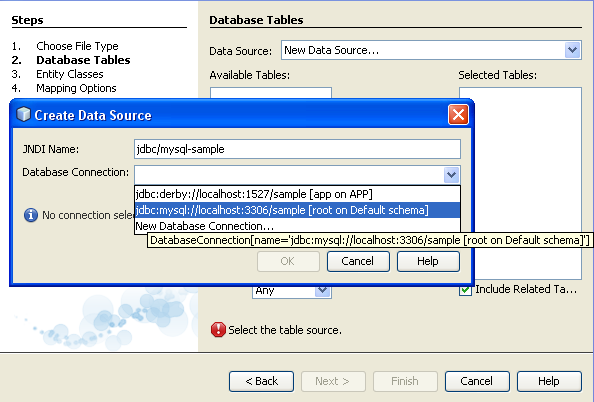Click the Finish wizard button
This screenshot has height=402, width=594.
click(x=405, y=381)
